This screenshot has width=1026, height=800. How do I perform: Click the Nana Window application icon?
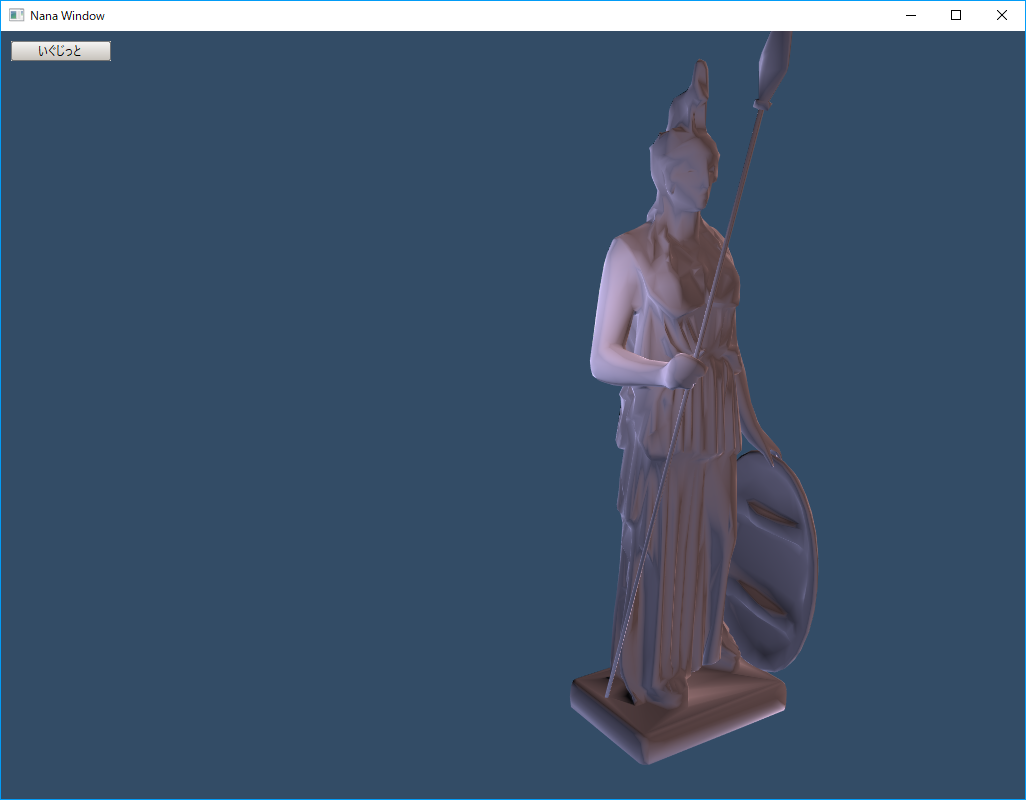(16, 15)
